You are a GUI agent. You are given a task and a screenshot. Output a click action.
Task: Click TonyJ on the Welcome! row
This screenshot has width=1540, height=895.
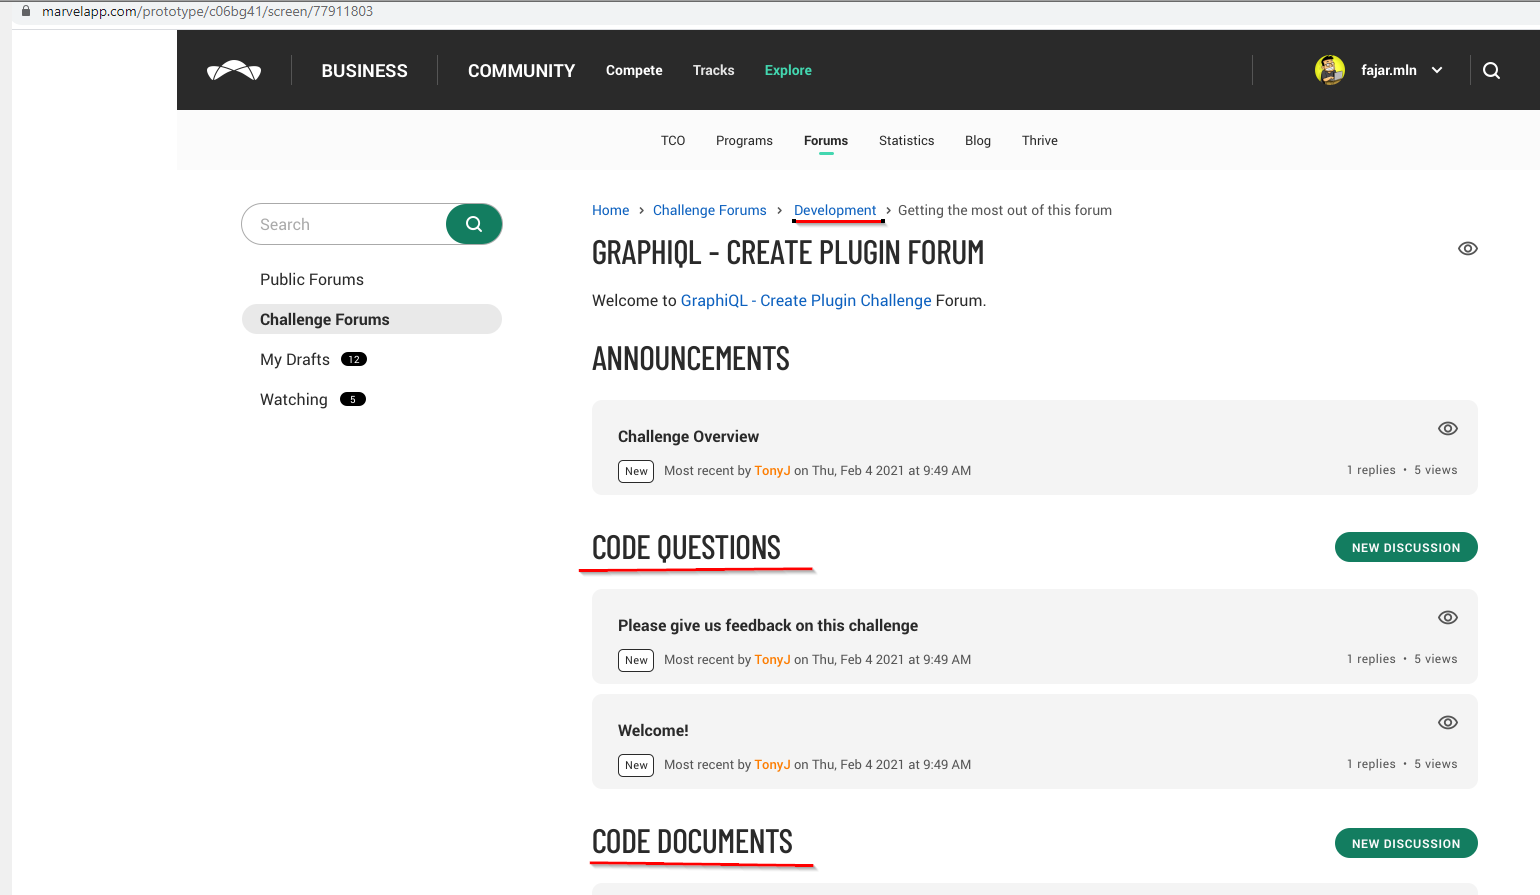coord(772,765)
